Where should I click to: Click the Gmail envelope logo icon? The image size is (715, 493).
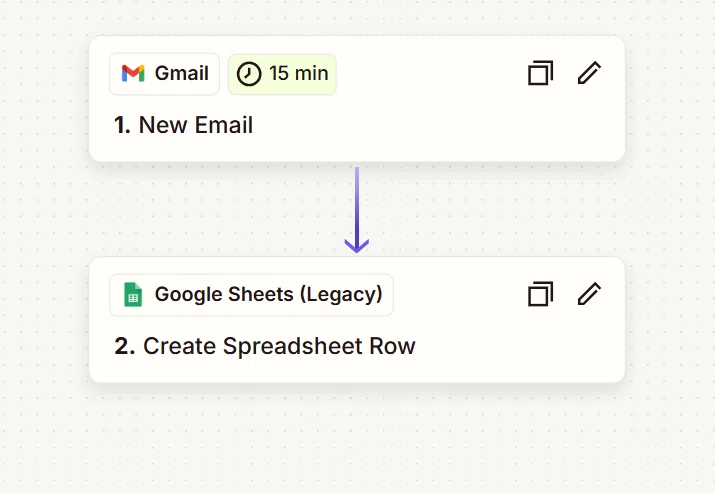point(133,73)
